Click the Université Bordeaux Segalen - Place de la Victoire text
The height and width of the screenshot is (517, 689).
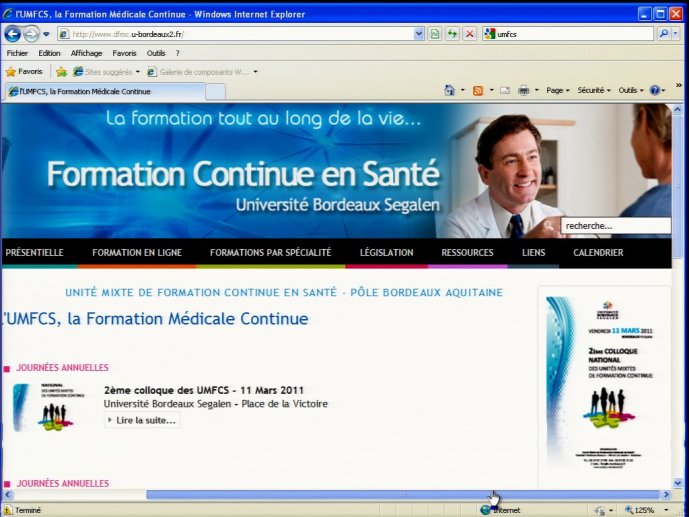pos(216,404)
